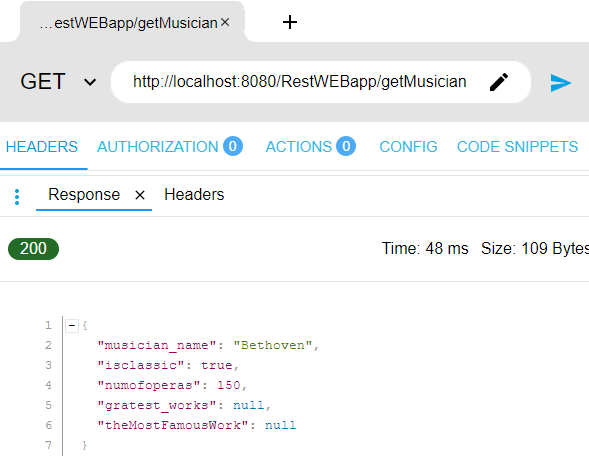Open a new request tab with plus

point(290,22)
